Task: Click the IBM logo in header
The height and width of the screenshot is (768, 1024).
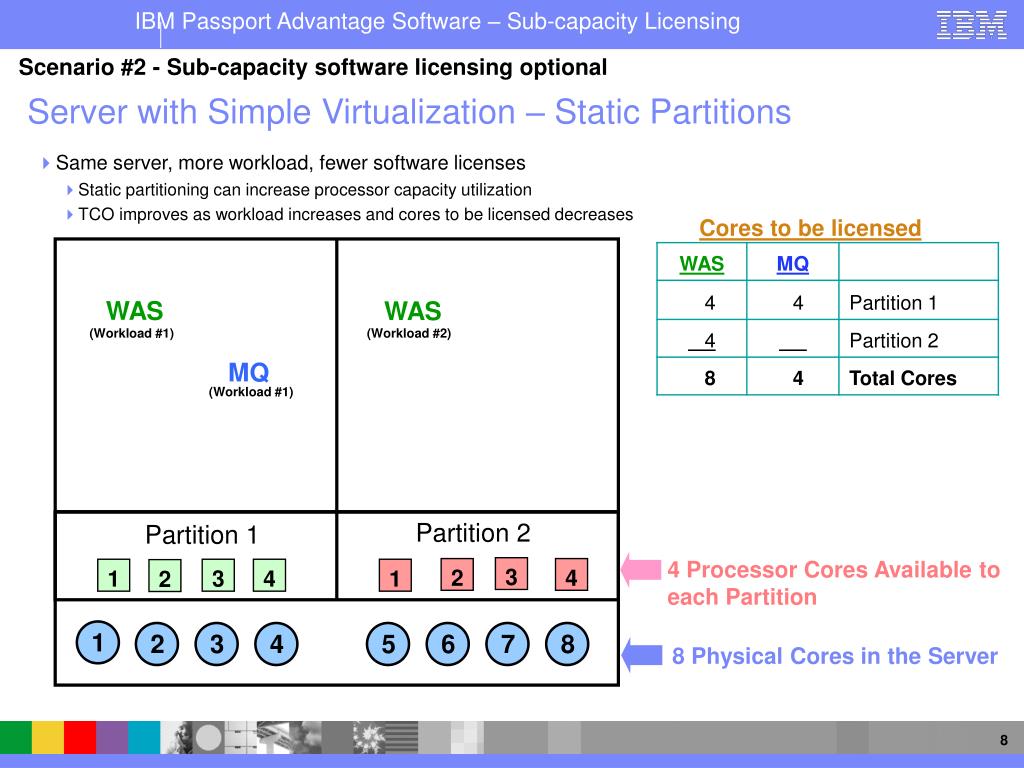Action: coord(971,25)
